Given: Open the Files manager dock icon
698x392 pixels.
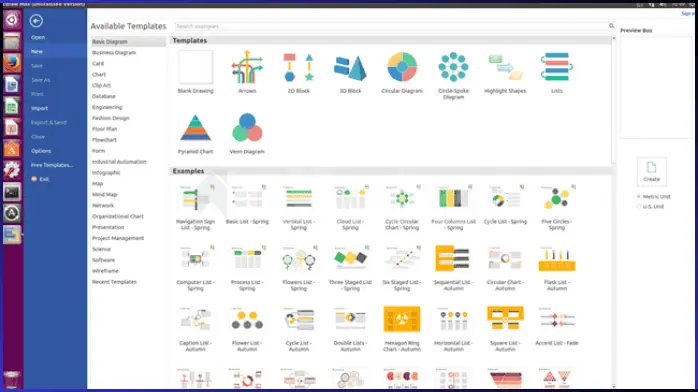Looking at the screenshot, I should tap(12, 41).
